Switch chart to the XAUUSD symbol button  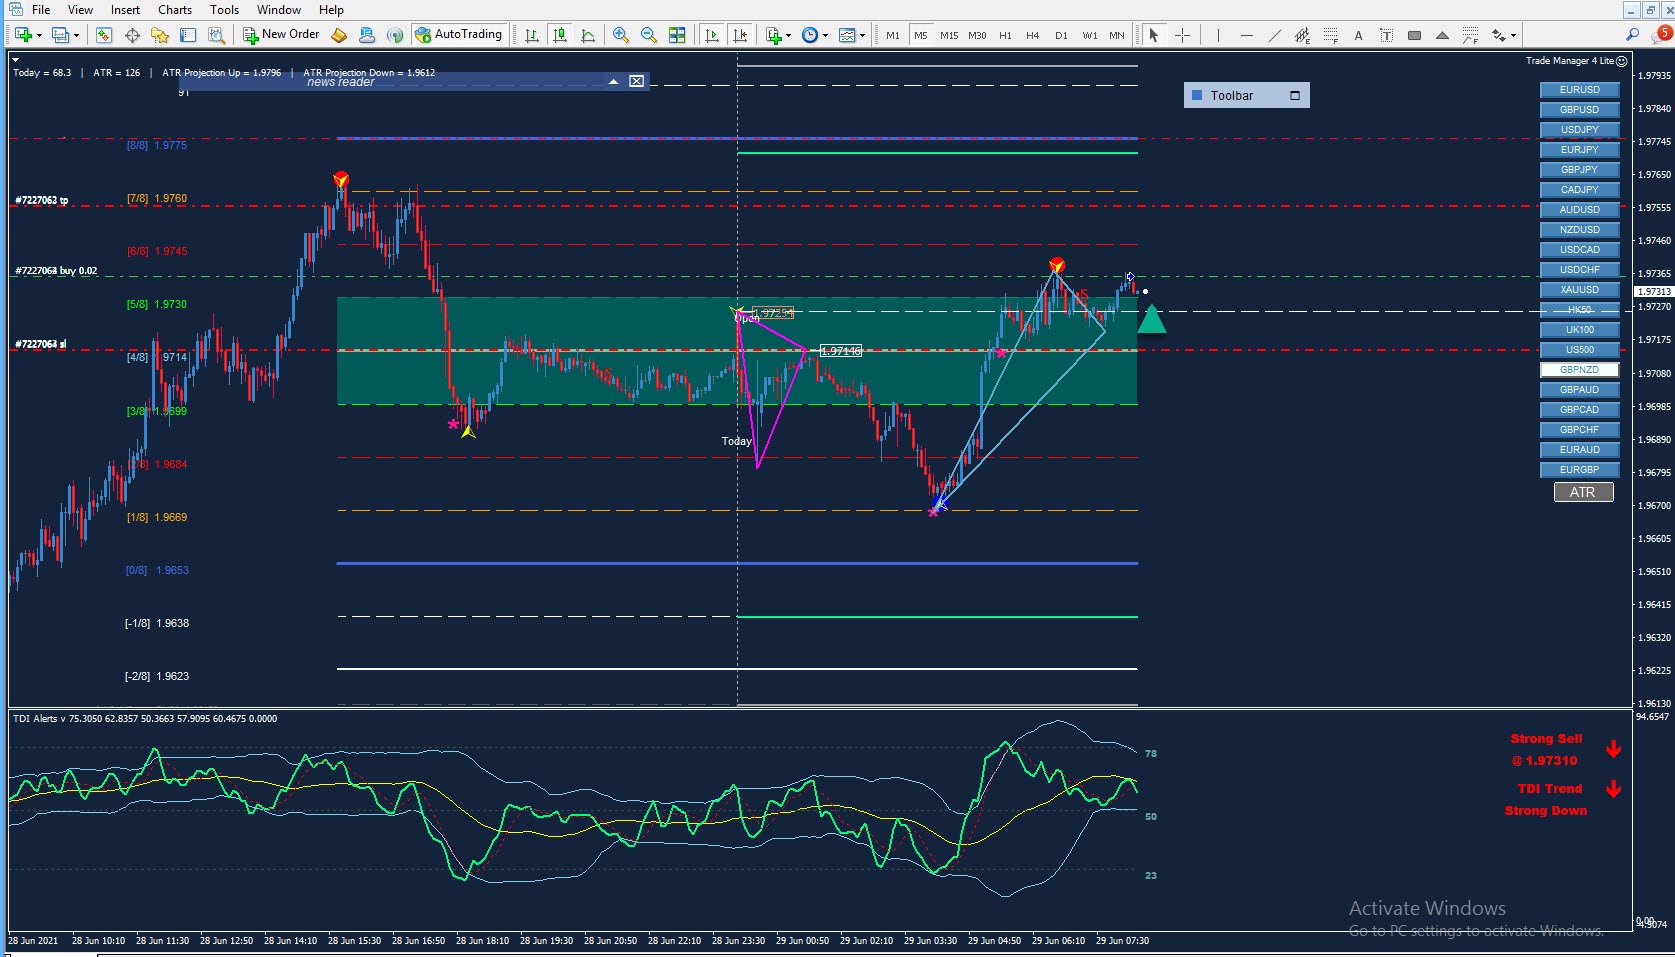pyautogui.click(x=1579, y=290)
